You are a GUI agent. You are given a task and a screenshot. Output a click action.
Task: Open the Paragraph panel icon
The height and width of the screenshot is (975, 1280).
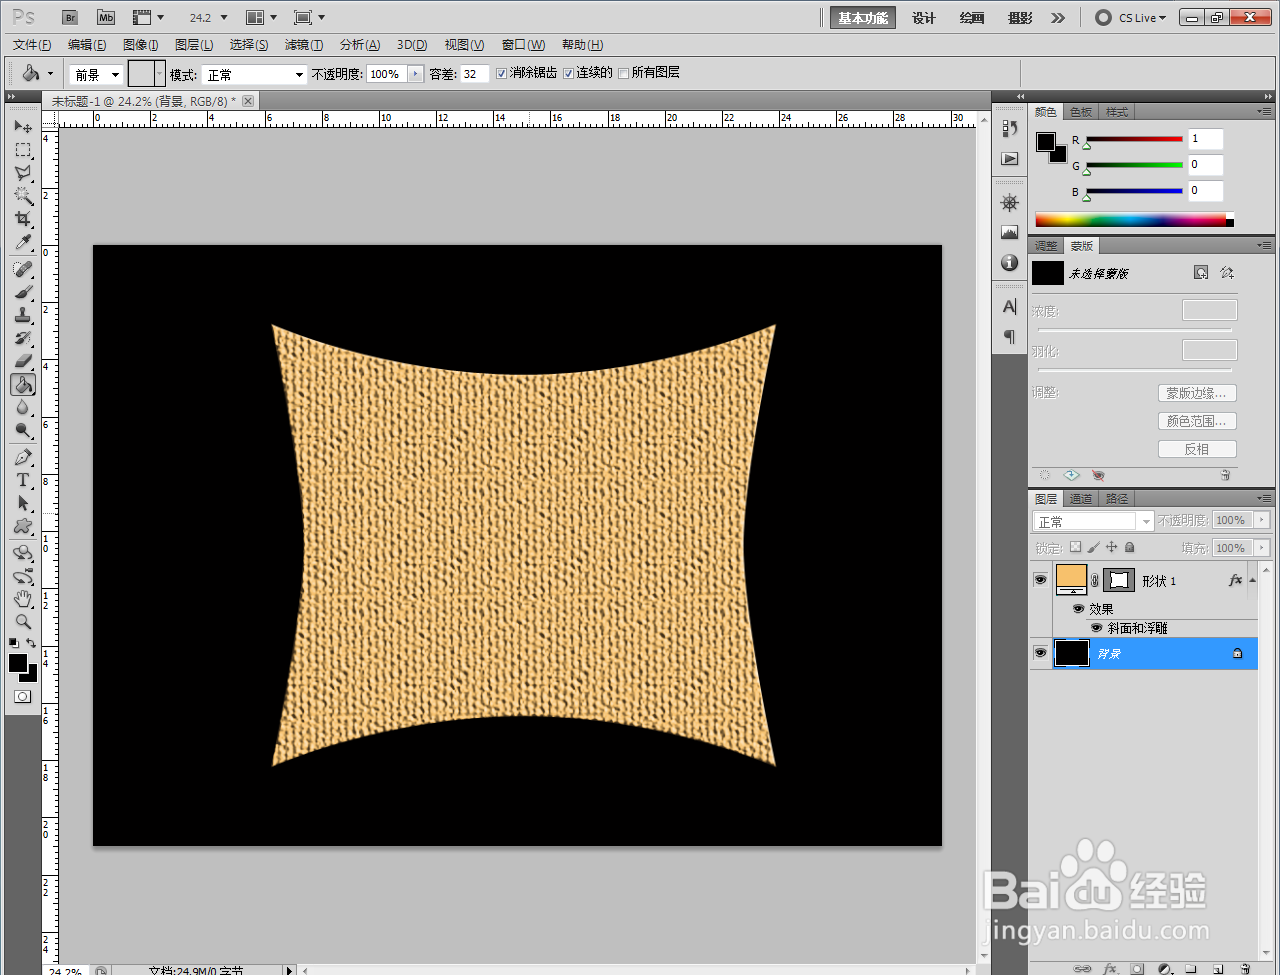(1010, 336)
